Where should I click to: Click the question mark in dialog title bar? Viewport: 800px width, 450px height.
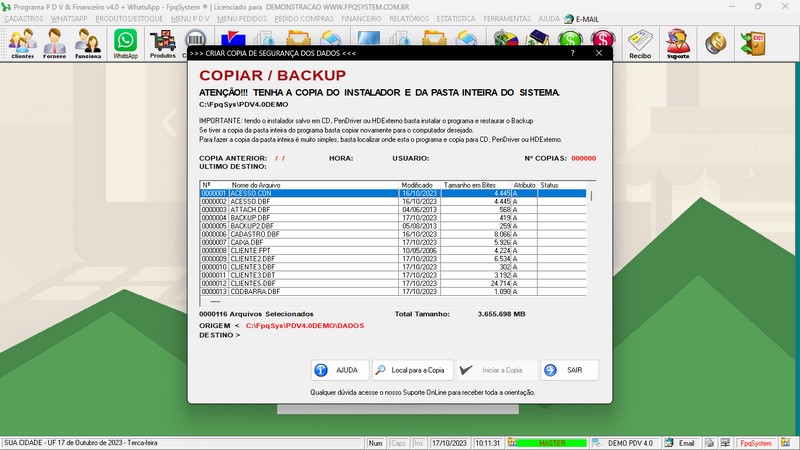coord(572,53)
